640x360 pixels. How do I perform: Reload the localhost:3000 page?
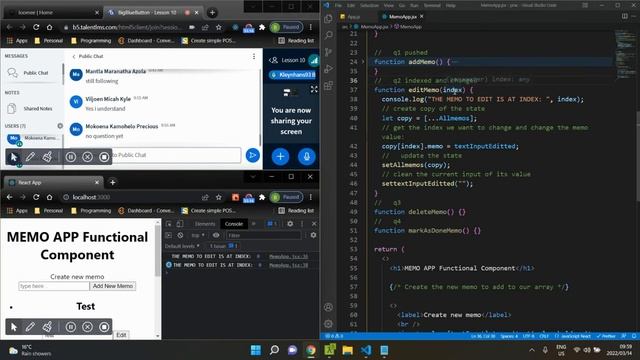[36, 197]
